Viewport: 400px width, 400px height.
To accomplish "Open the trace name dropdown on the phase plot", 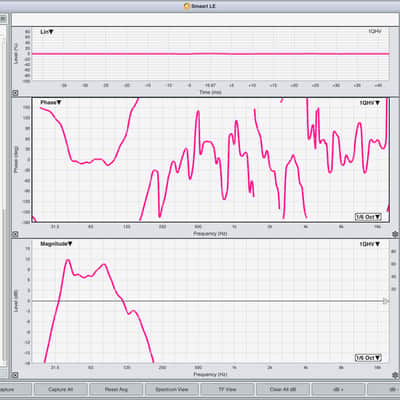I will pos(370,103).
